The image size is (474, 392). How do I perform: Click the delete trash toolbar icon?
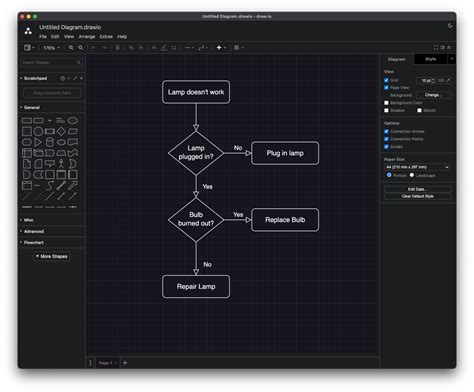117,48
